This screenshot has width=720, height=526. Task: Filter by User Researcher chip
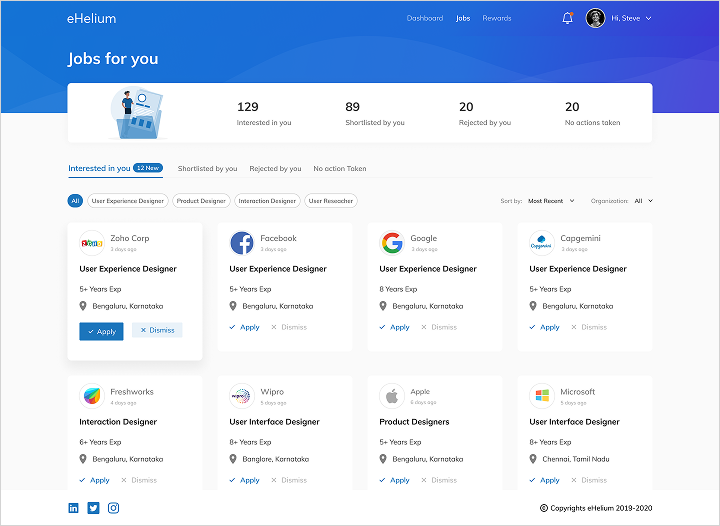(331, 201)
